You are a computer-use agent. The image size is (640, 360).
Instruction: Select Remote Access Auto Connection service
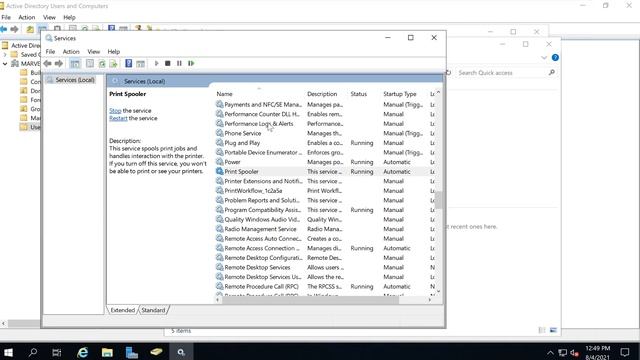325,238
